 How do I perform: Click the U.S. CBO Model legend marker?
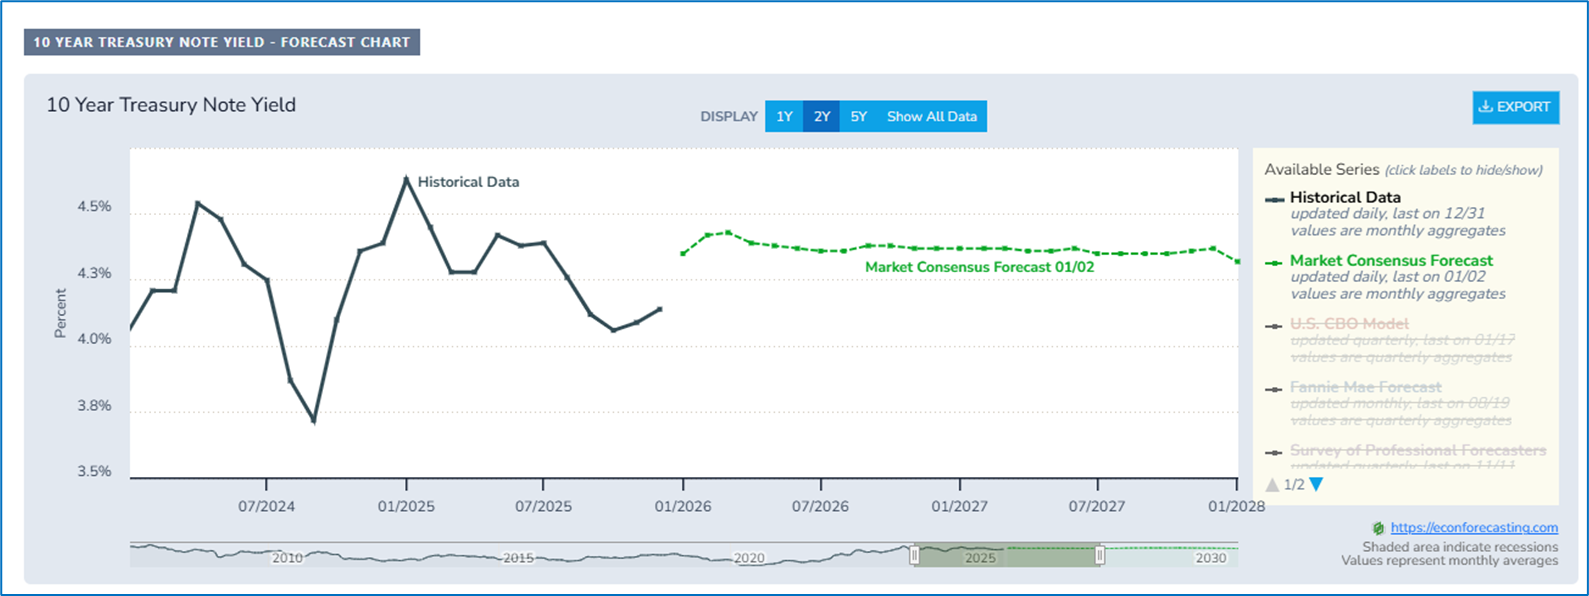(x=1274, y=326)
